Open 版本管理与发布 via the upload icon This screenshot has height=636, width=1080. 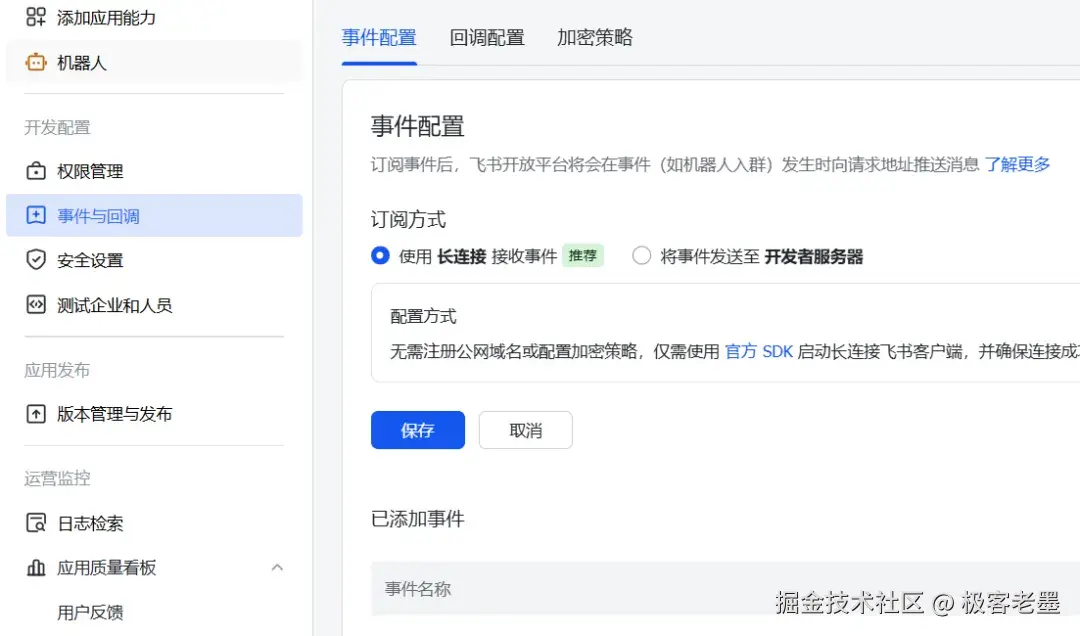click(34, 414)
